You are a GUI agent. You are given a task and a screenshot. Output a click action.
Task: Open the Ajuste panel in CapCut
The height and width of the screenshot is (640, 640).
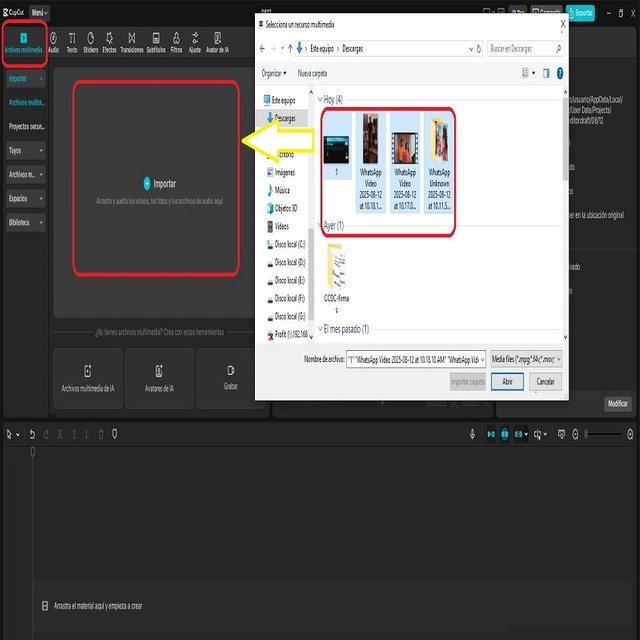(x=195, y=44)
